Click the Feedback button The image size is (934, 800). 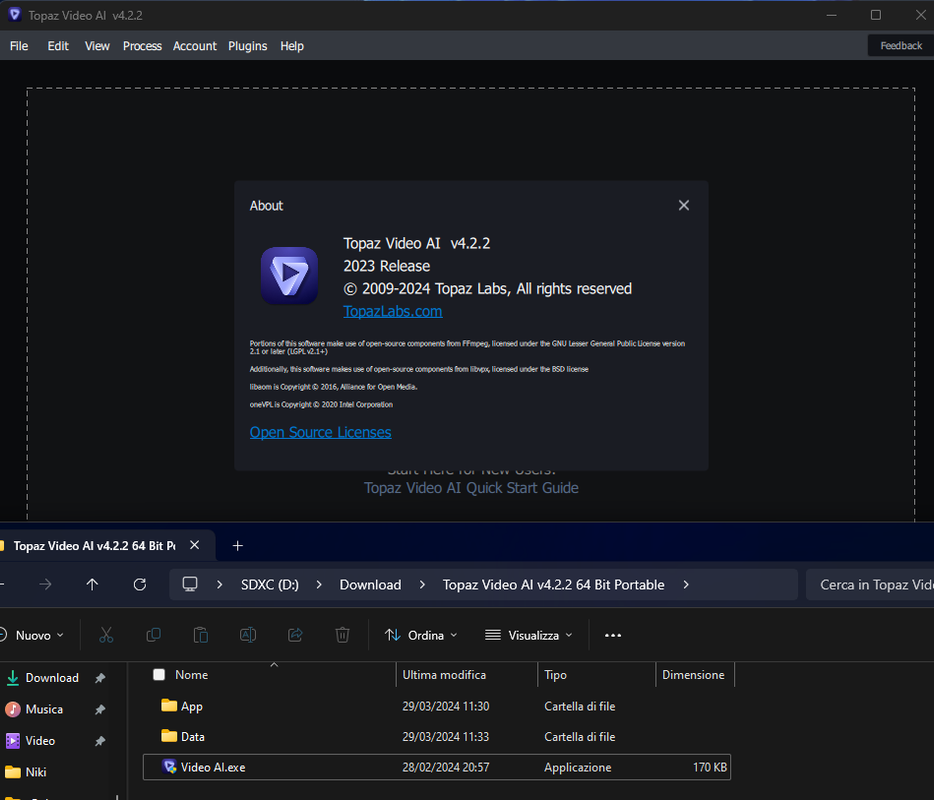(x=901, y=46)
